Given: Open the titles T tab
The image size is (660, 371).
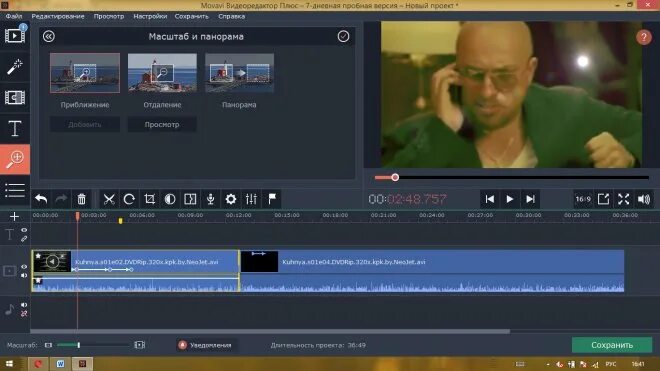Looking at the screenshot, I should tap(15, 128).
